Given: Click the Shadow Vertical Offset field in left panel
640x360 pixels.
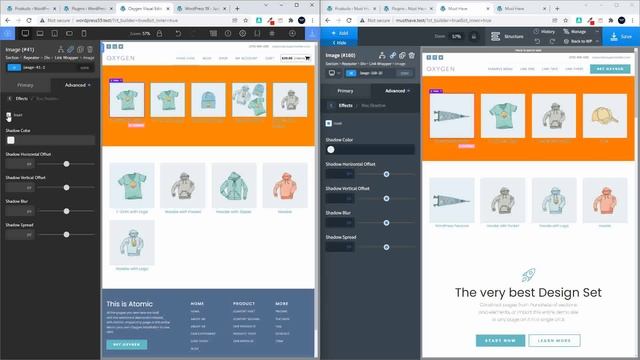Looking at the screenshot, I should [x=20, y=188].
